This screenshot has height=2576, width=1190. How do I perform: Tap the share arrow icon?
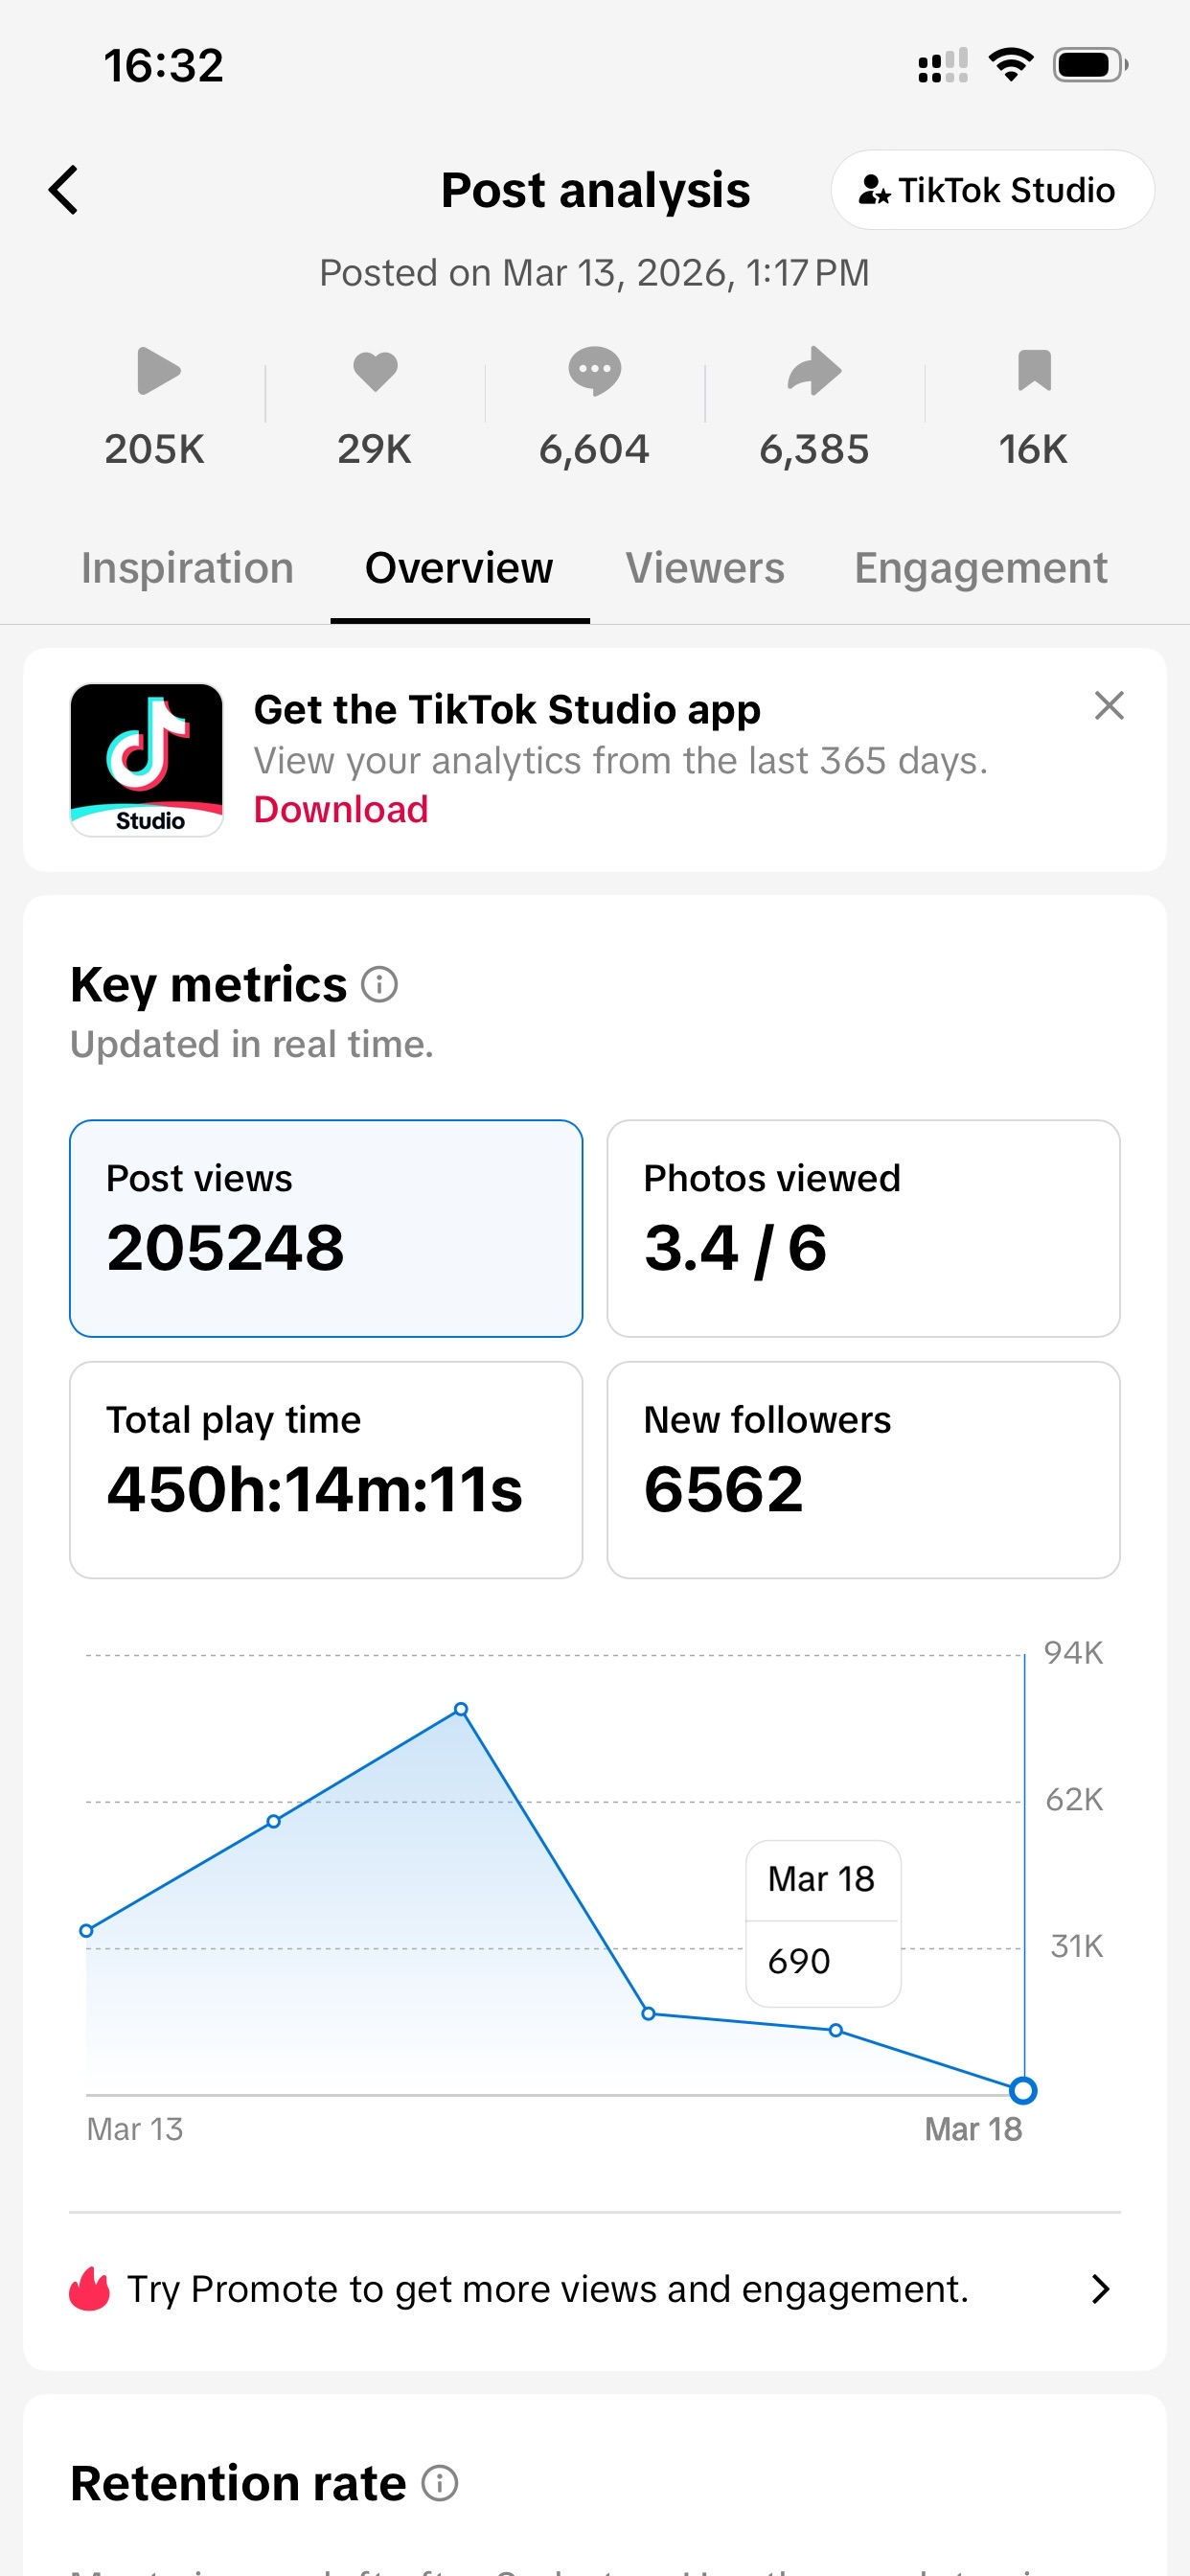tap(814, 371)
